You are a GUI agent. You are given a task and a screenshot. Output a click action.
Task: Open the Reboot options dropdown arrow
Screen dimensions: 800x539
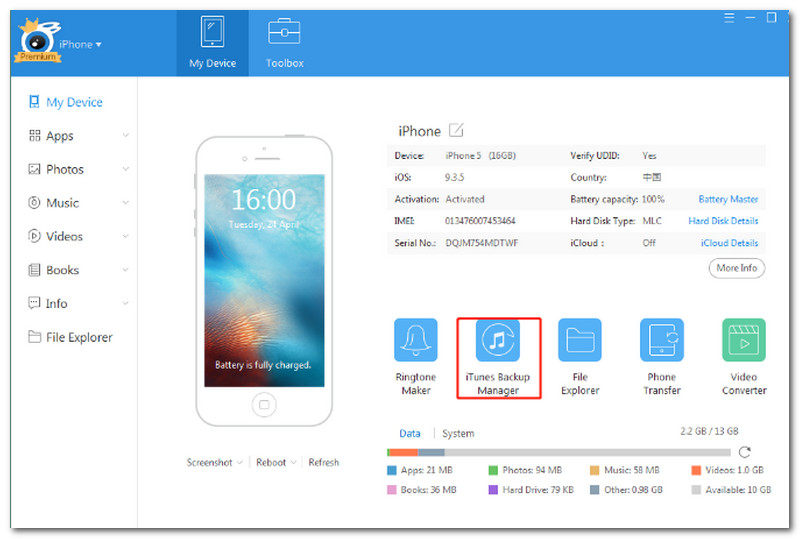[293, 462]
